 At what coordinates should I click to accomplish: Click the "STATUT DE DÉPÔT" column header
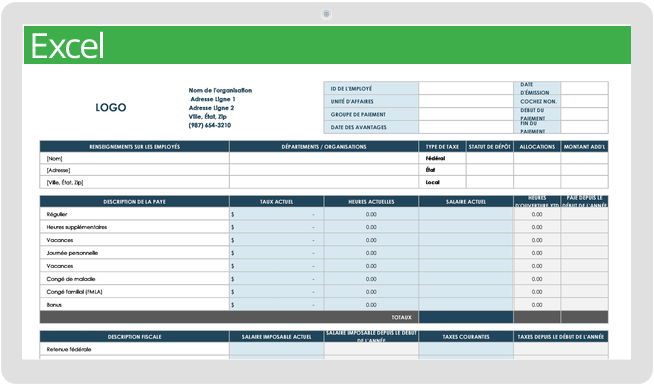coord(490,147)
